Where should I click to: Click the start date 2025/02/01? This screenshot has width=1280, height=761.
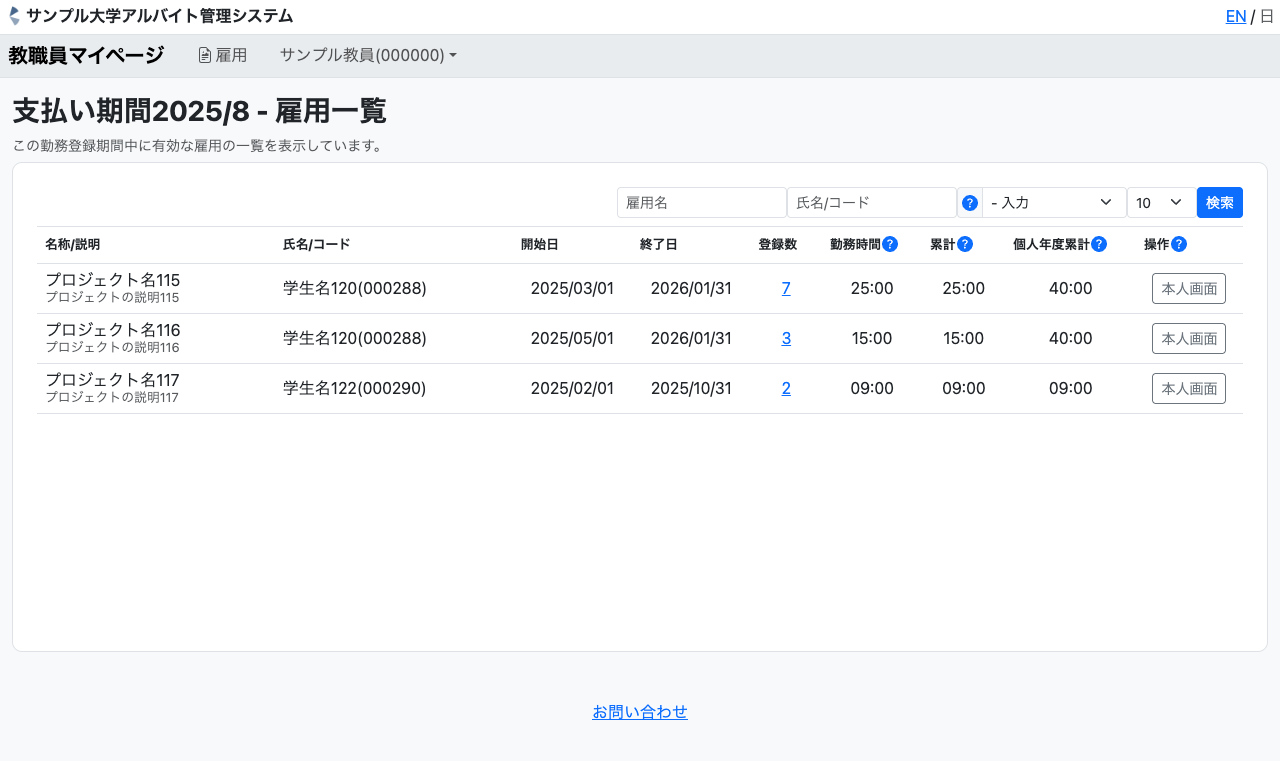pos(572,389)
